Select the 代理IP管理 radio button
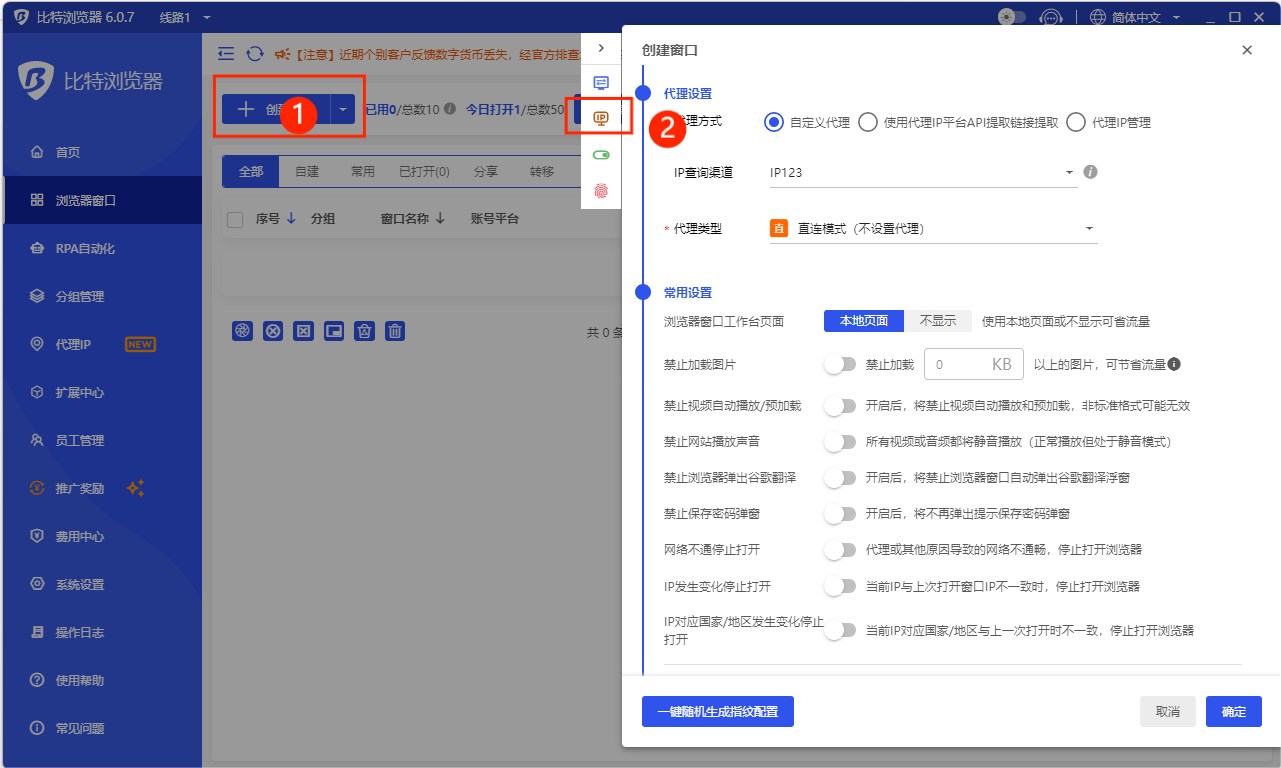The width and height of the screenshot is (1281, 768). click(1075, 122)
